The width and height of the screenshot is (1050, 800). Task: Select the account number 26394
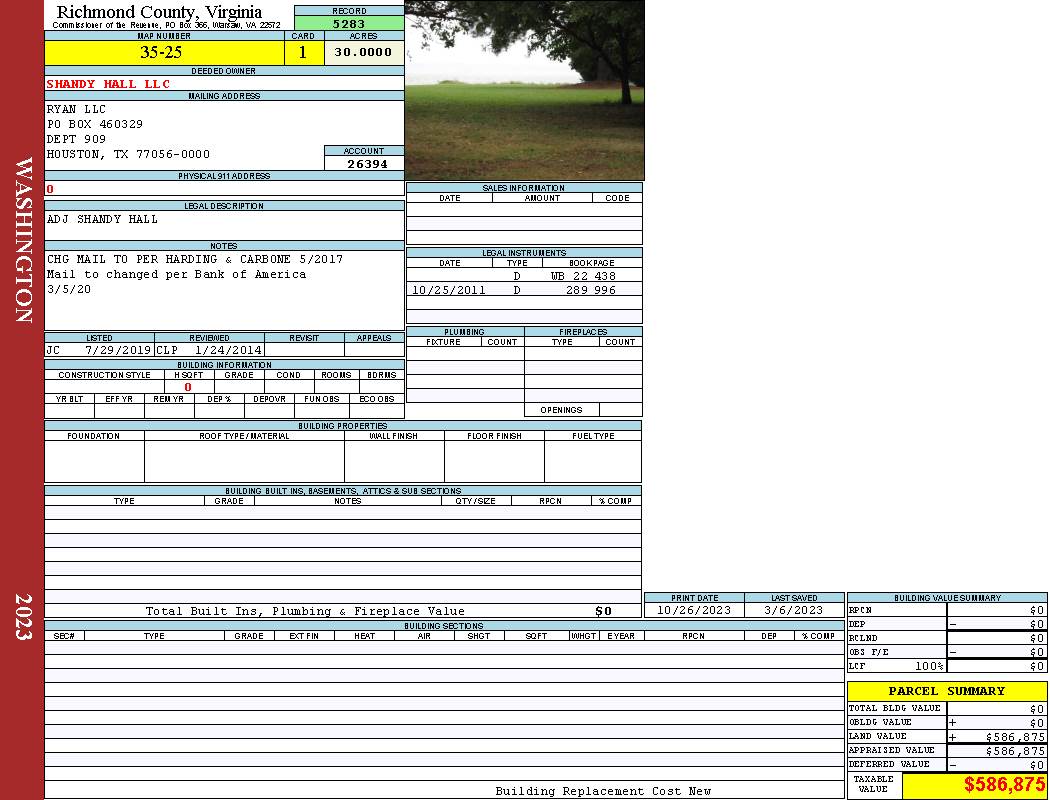pos(364,164)
